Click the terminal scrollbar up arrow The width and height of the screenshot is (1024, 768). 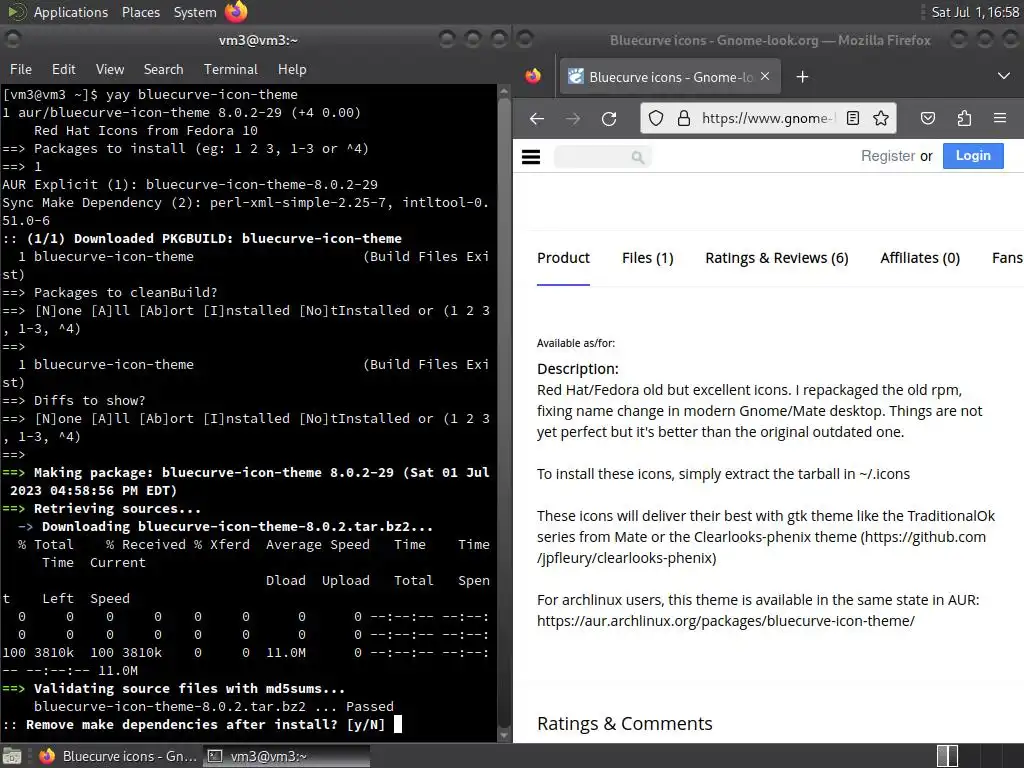[504, 91]
